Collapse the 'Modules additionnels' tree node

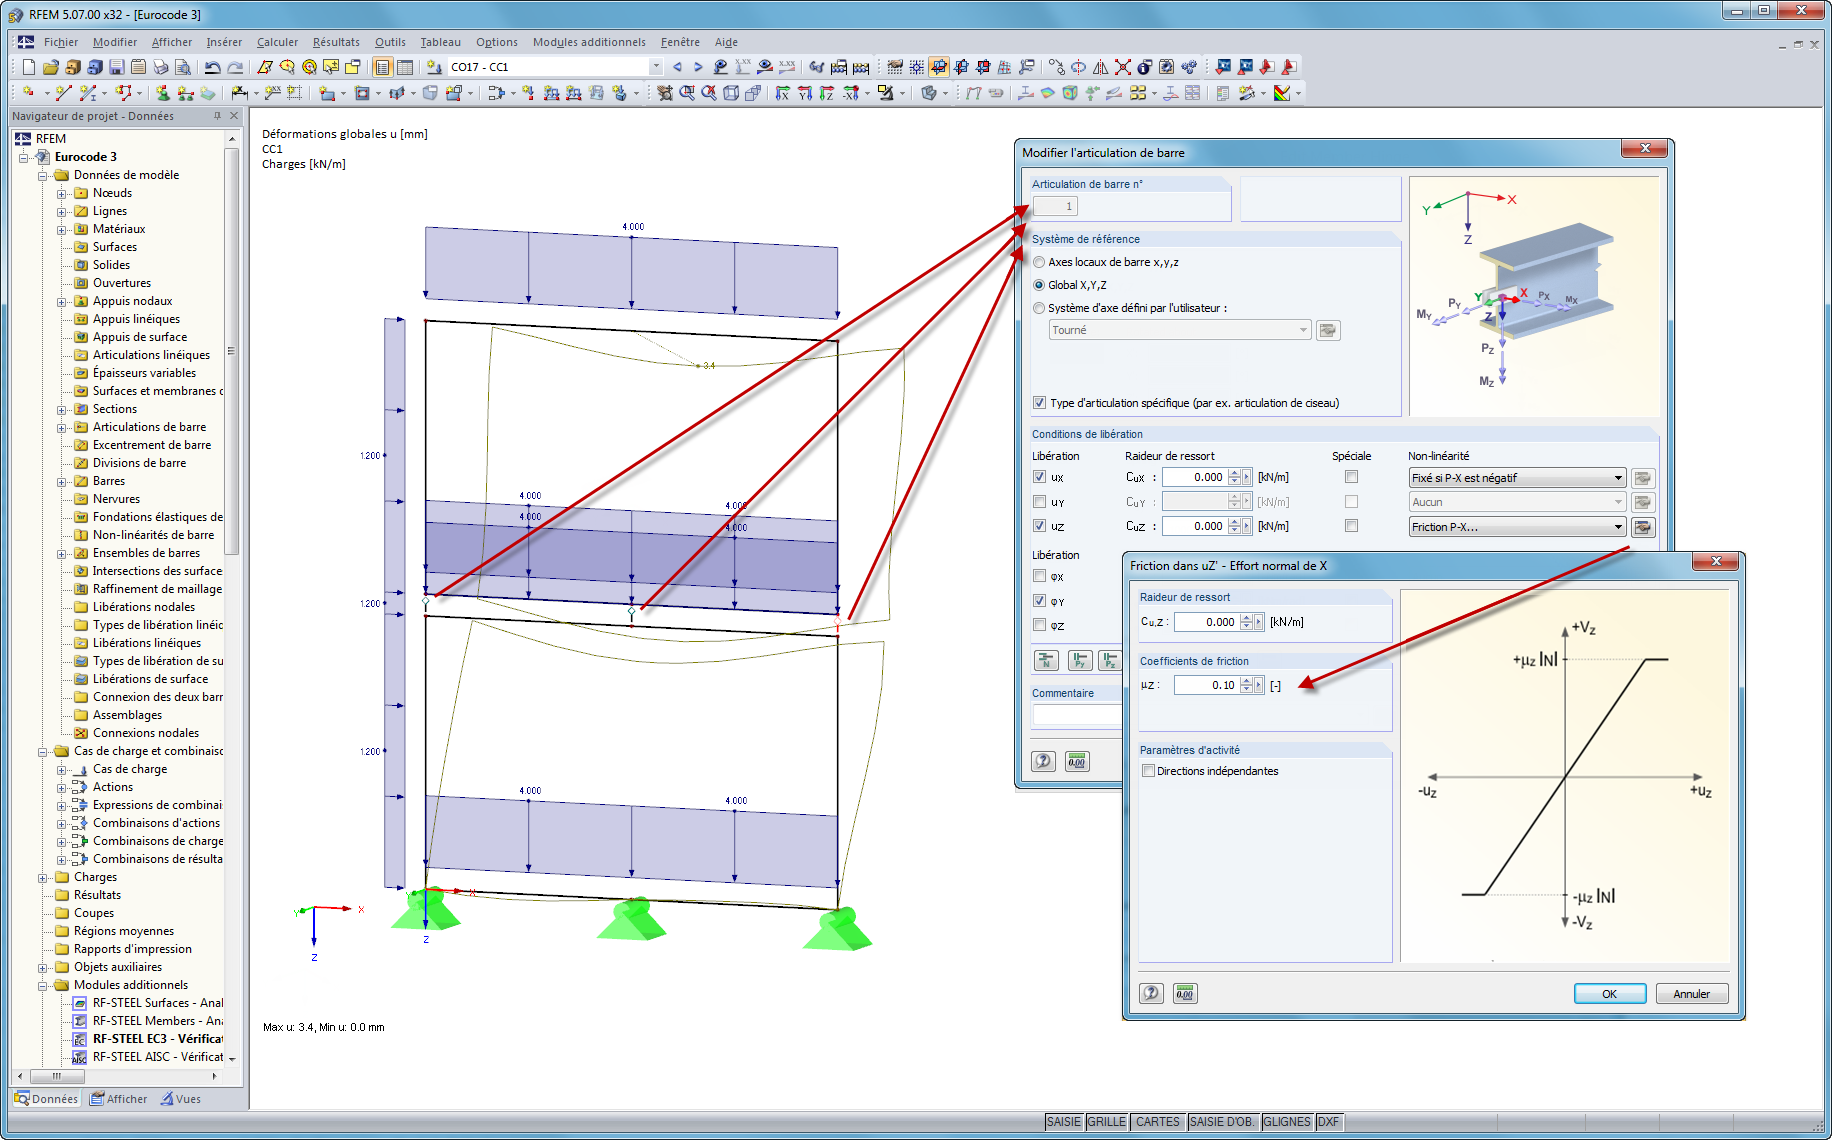click(x=43, y=986)
